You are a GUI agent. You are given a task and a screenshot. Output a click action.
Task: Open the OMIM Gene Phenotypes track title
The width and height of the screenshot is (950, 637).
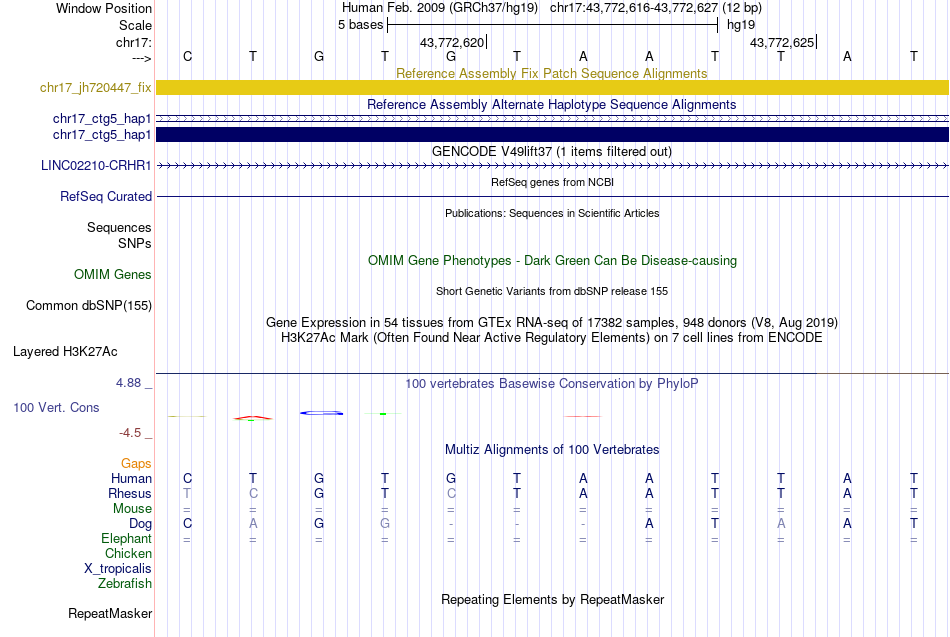click(x=552, y=261)
